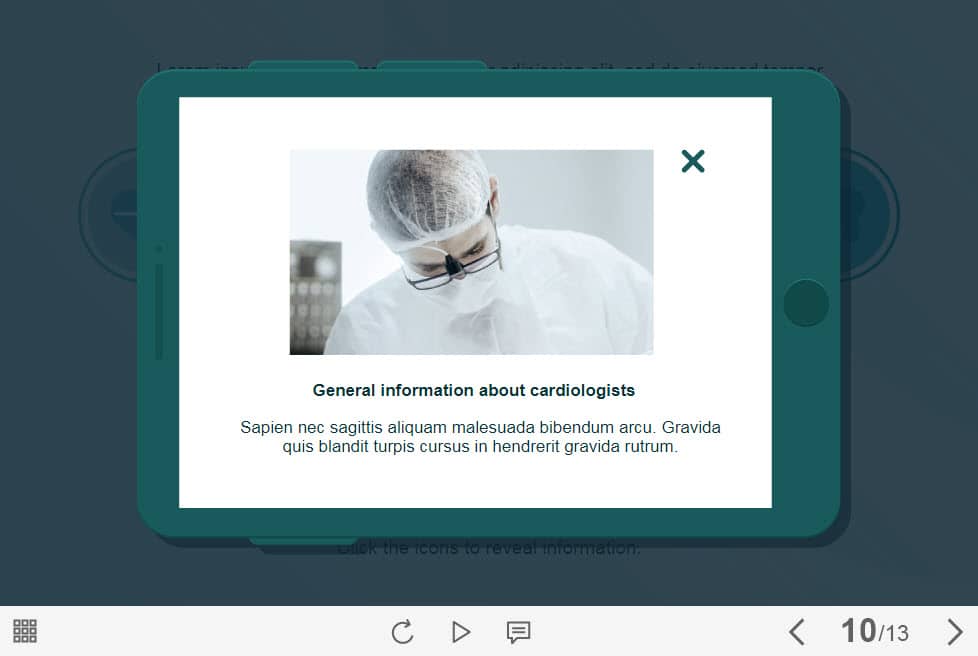Click the surgeon photo in the popup
This screenshot has width=978, height=656.
pyautogui.click(x=471, y=252)
